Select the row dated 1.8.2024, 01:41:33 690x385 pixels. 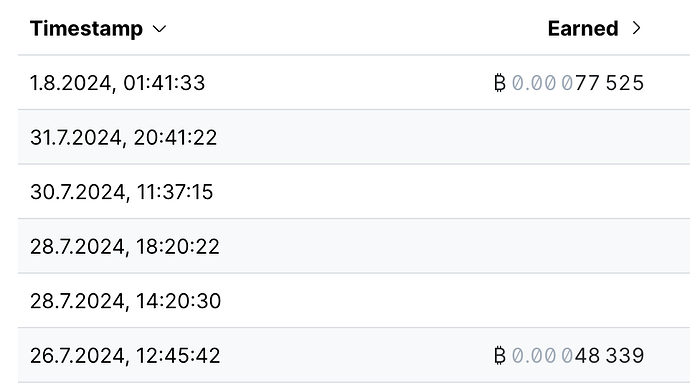click(x=354, y=83)
